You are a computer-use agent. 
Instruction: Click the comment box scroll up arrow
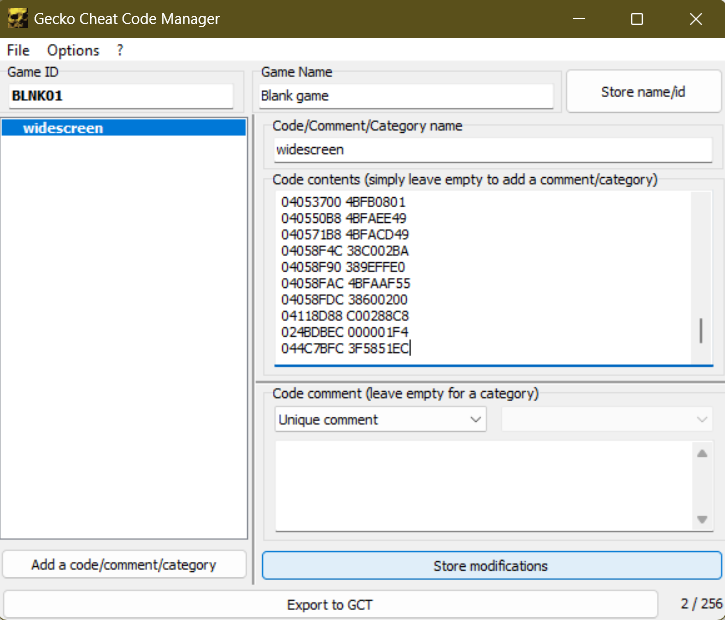coord(702,453)
